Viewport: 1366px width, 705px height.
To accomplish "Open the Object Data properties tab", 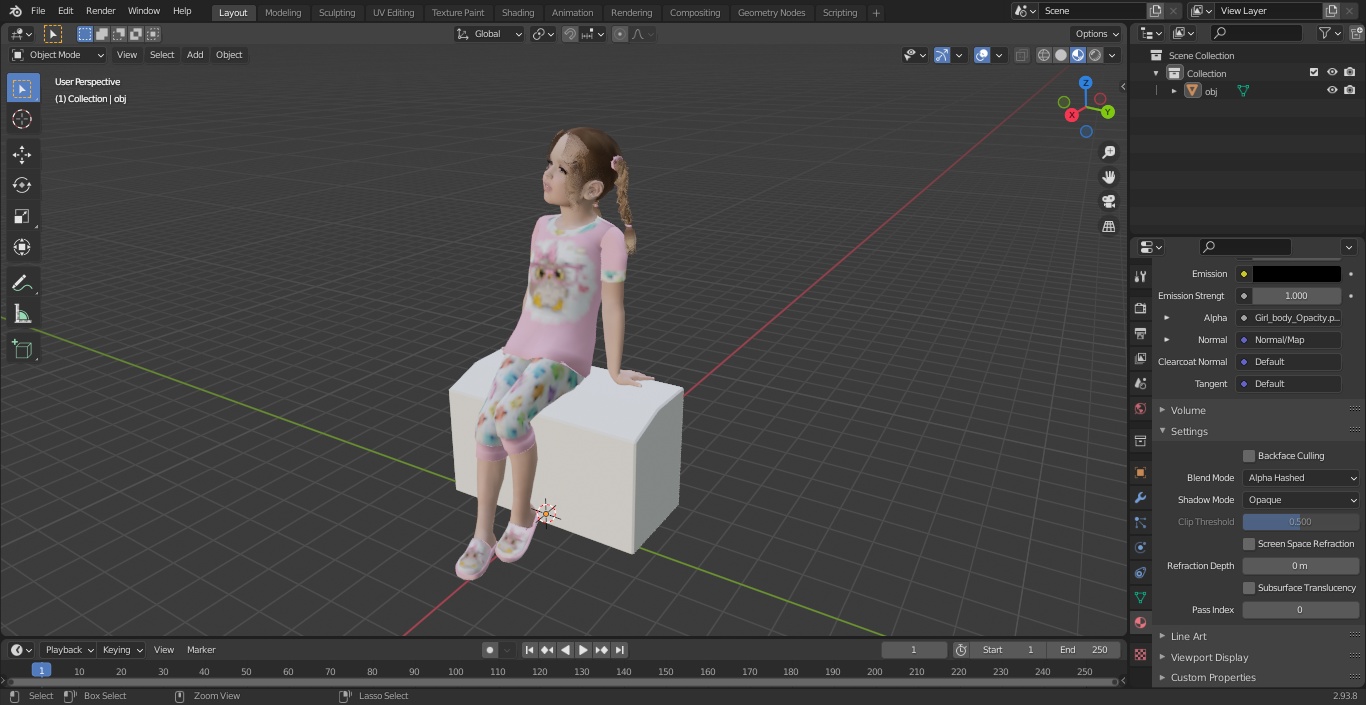I will 1140,597.
